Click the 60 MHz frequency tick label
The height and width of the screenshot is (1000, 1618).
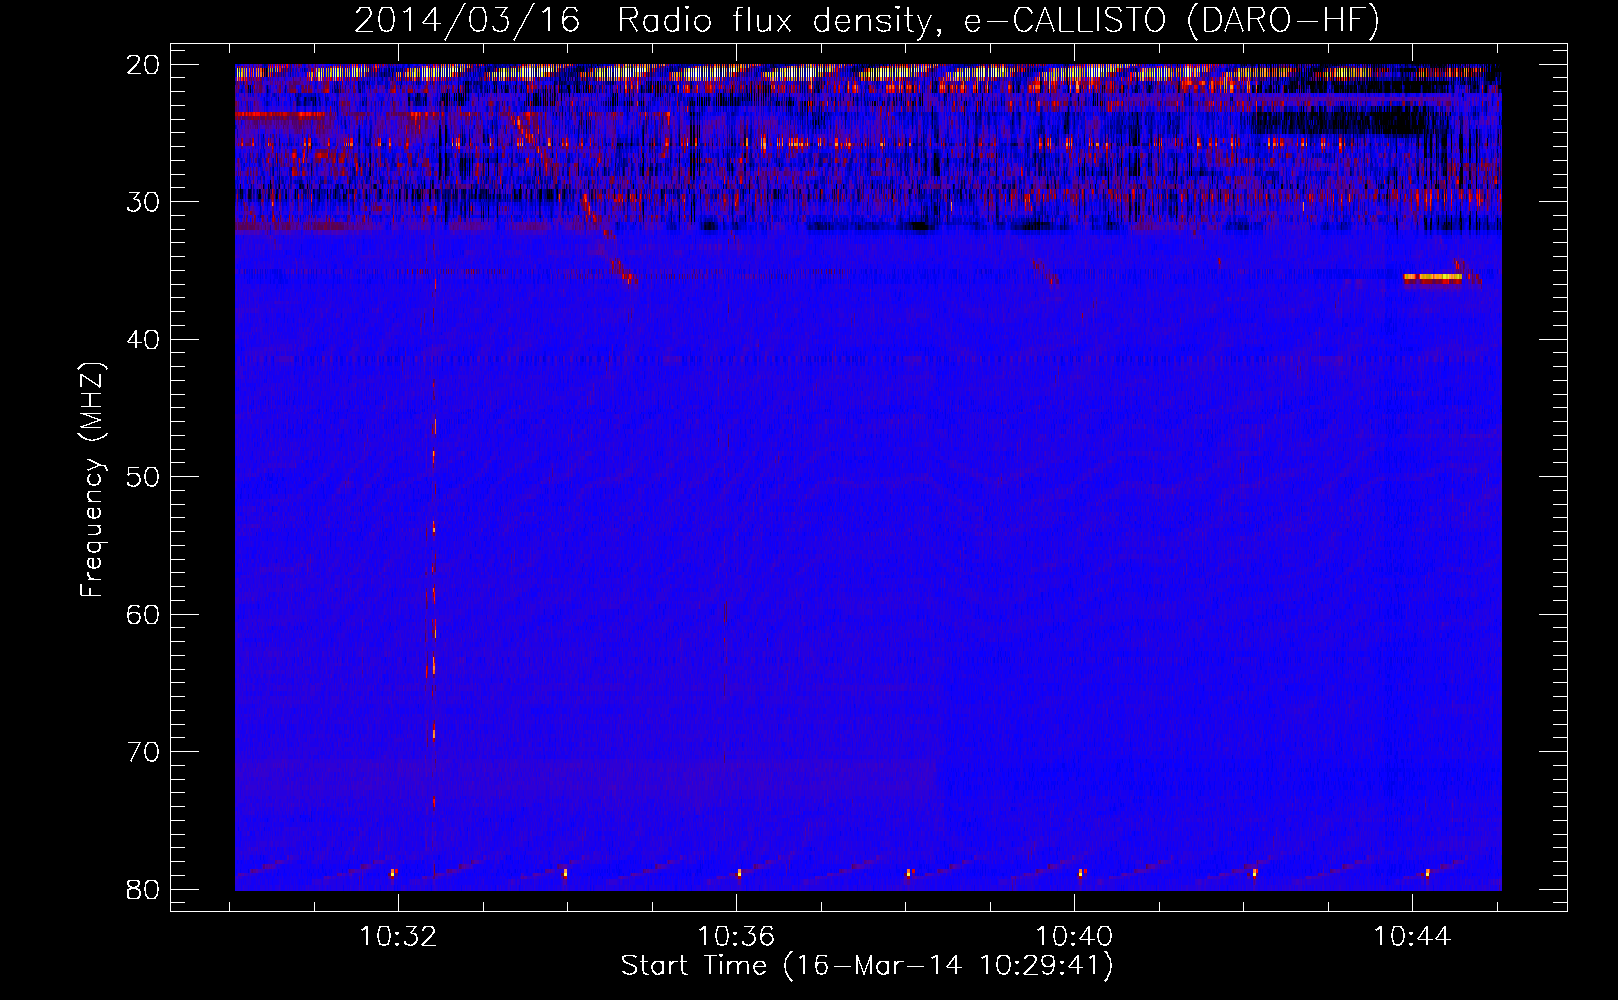point(144,614)
